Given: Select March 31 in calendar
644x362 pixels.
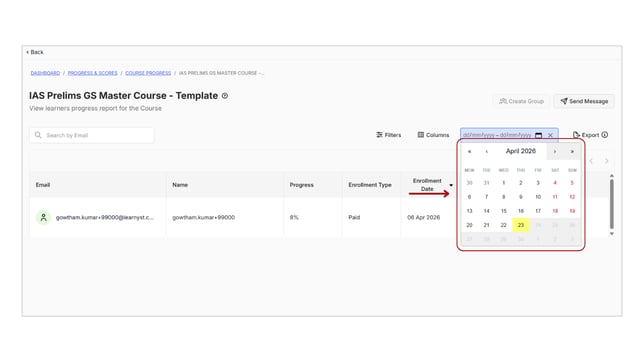Looking at the screenshot, I should [x=487, y=183].
